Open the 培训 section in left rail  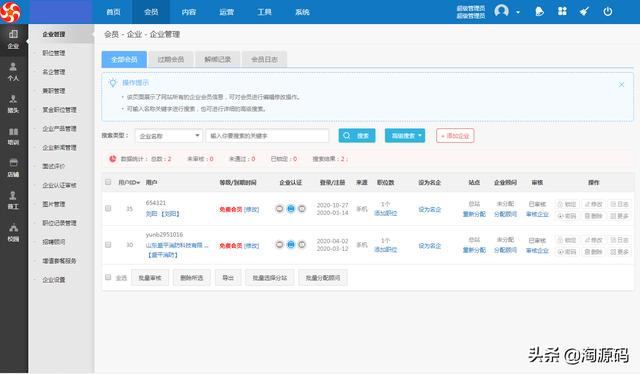point(13,136)
